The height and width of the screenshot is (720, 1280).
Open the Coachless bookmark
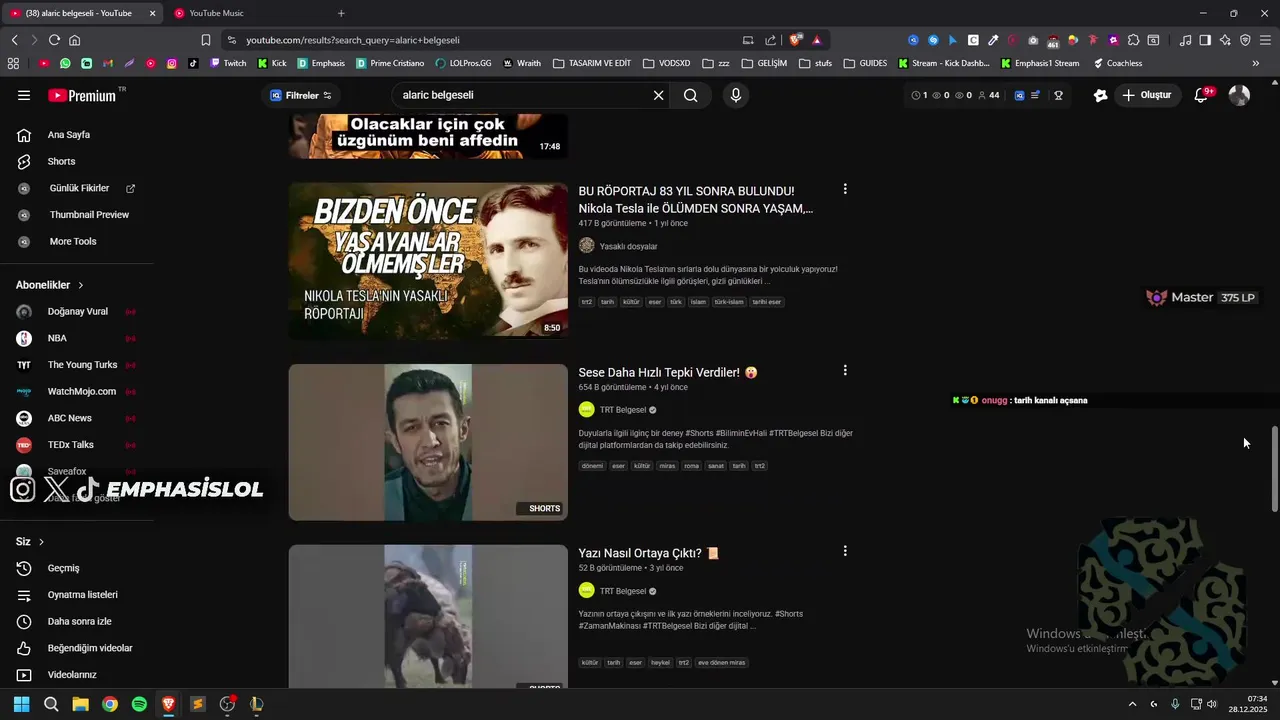tap(1118, 63)
